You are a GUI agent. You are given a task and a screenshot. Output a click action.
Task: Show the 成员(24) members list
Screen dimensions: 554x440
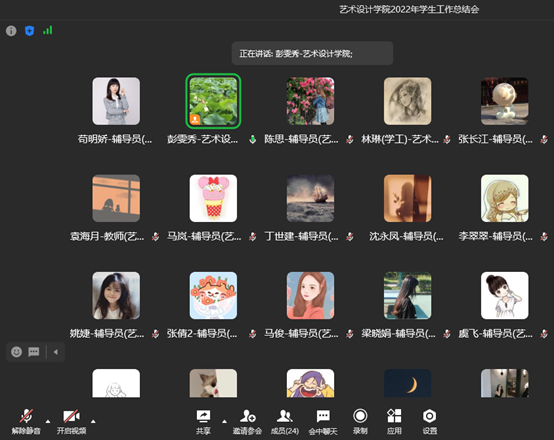click(285, 422)
